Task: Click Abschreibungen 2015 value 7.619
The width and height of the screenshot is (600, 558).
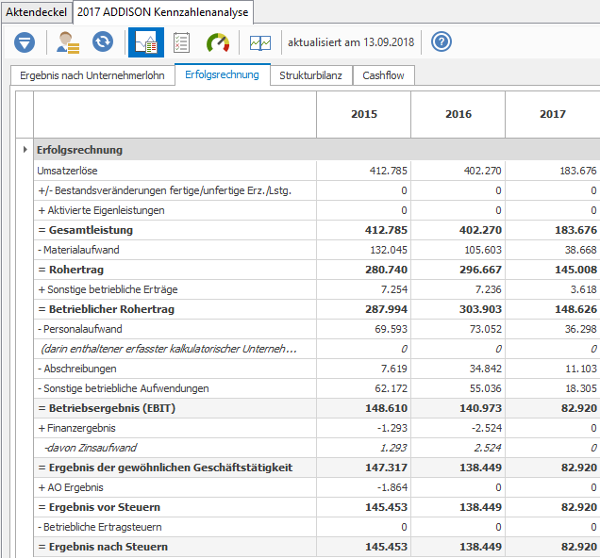Action: click(394, 369)
